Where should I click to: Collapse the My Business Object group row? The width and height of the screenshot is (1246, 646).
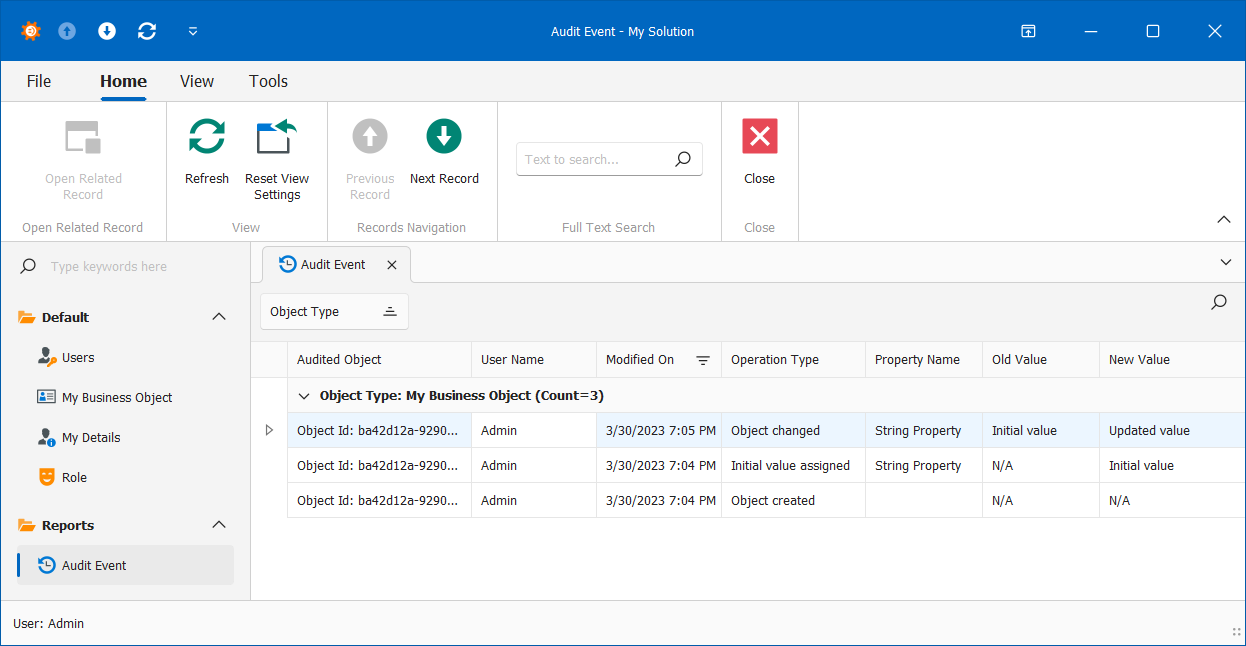pos(304,396)
